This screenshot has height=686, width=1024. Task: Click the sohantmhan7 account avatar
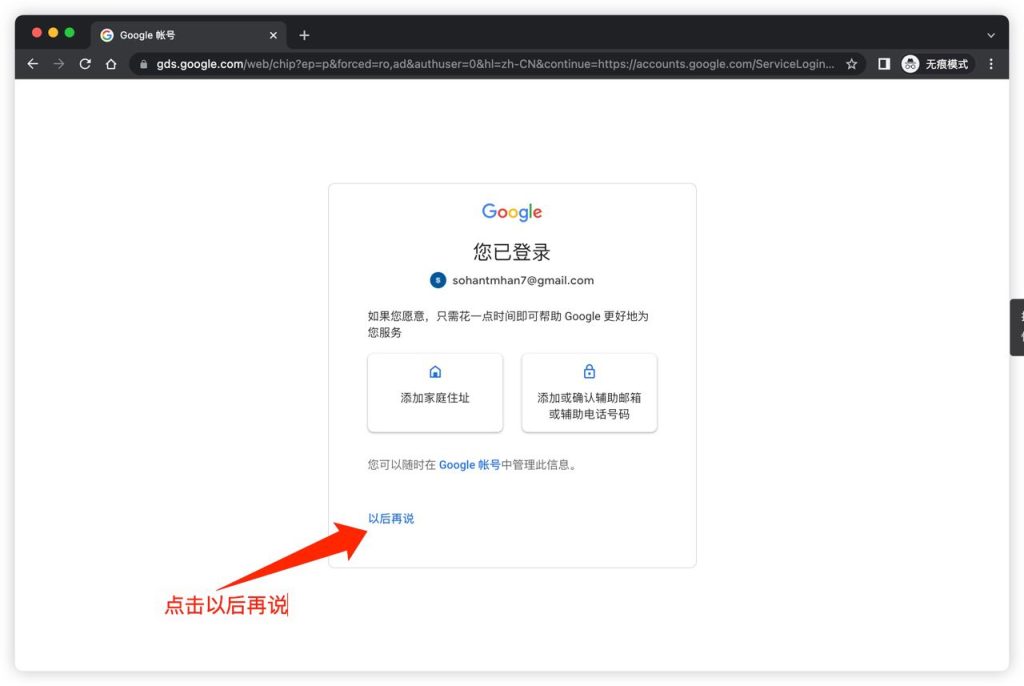click(x=438, y=280)
